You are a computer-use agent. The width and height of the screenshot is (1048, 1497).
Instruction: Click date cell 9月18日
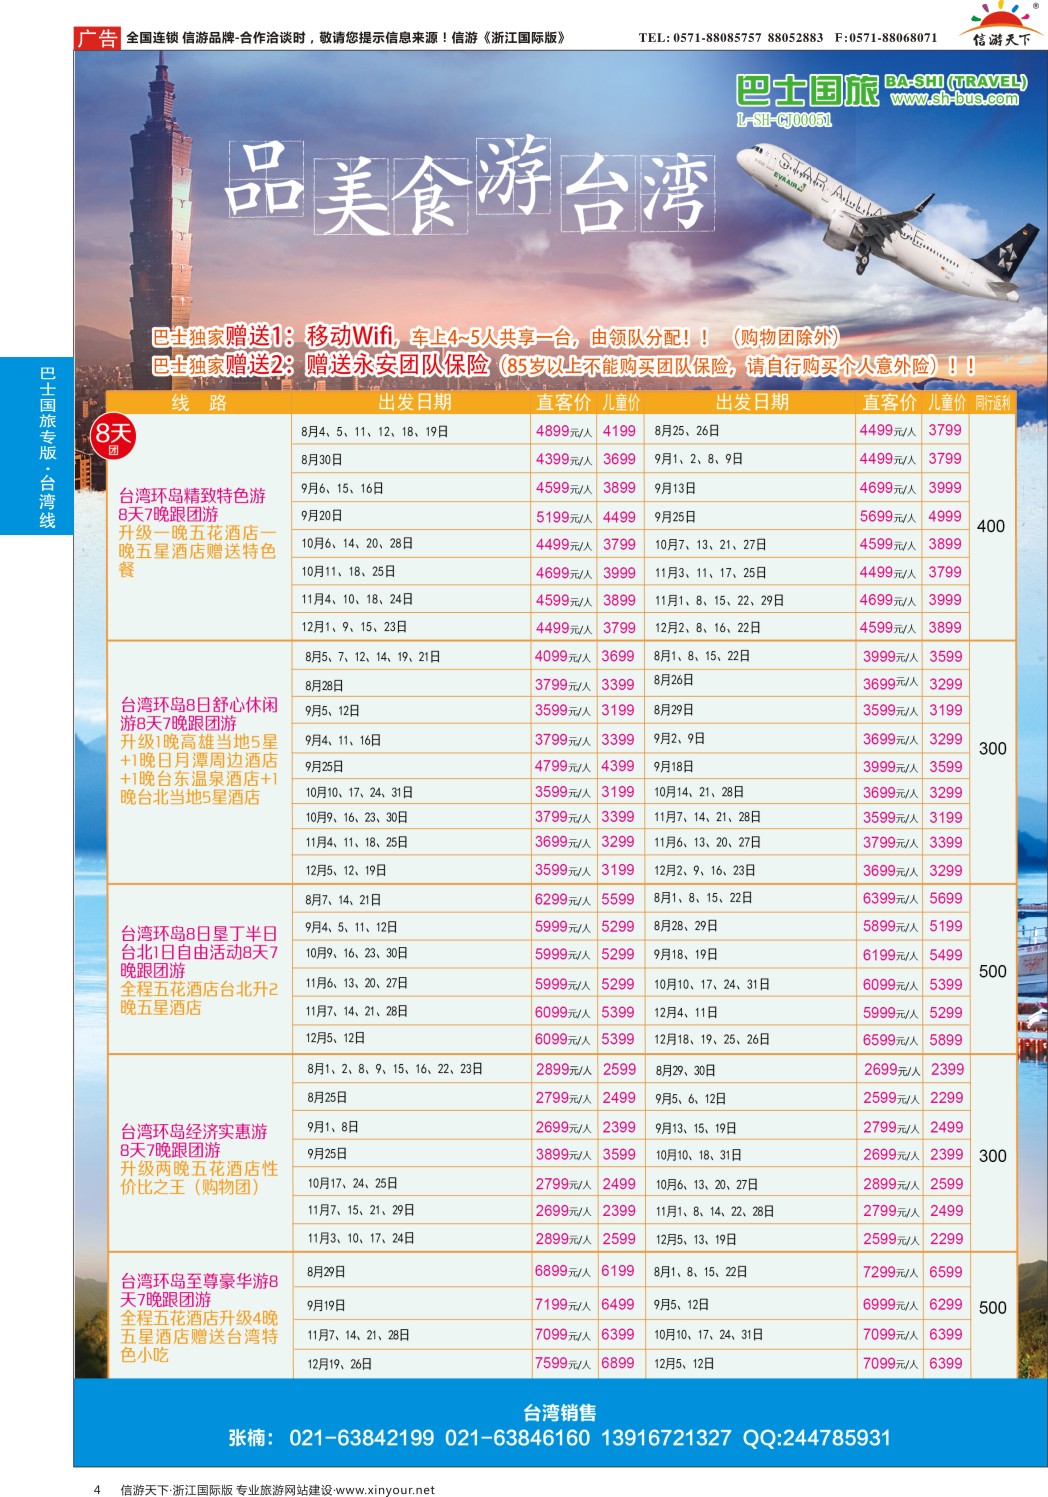[673, 766]
